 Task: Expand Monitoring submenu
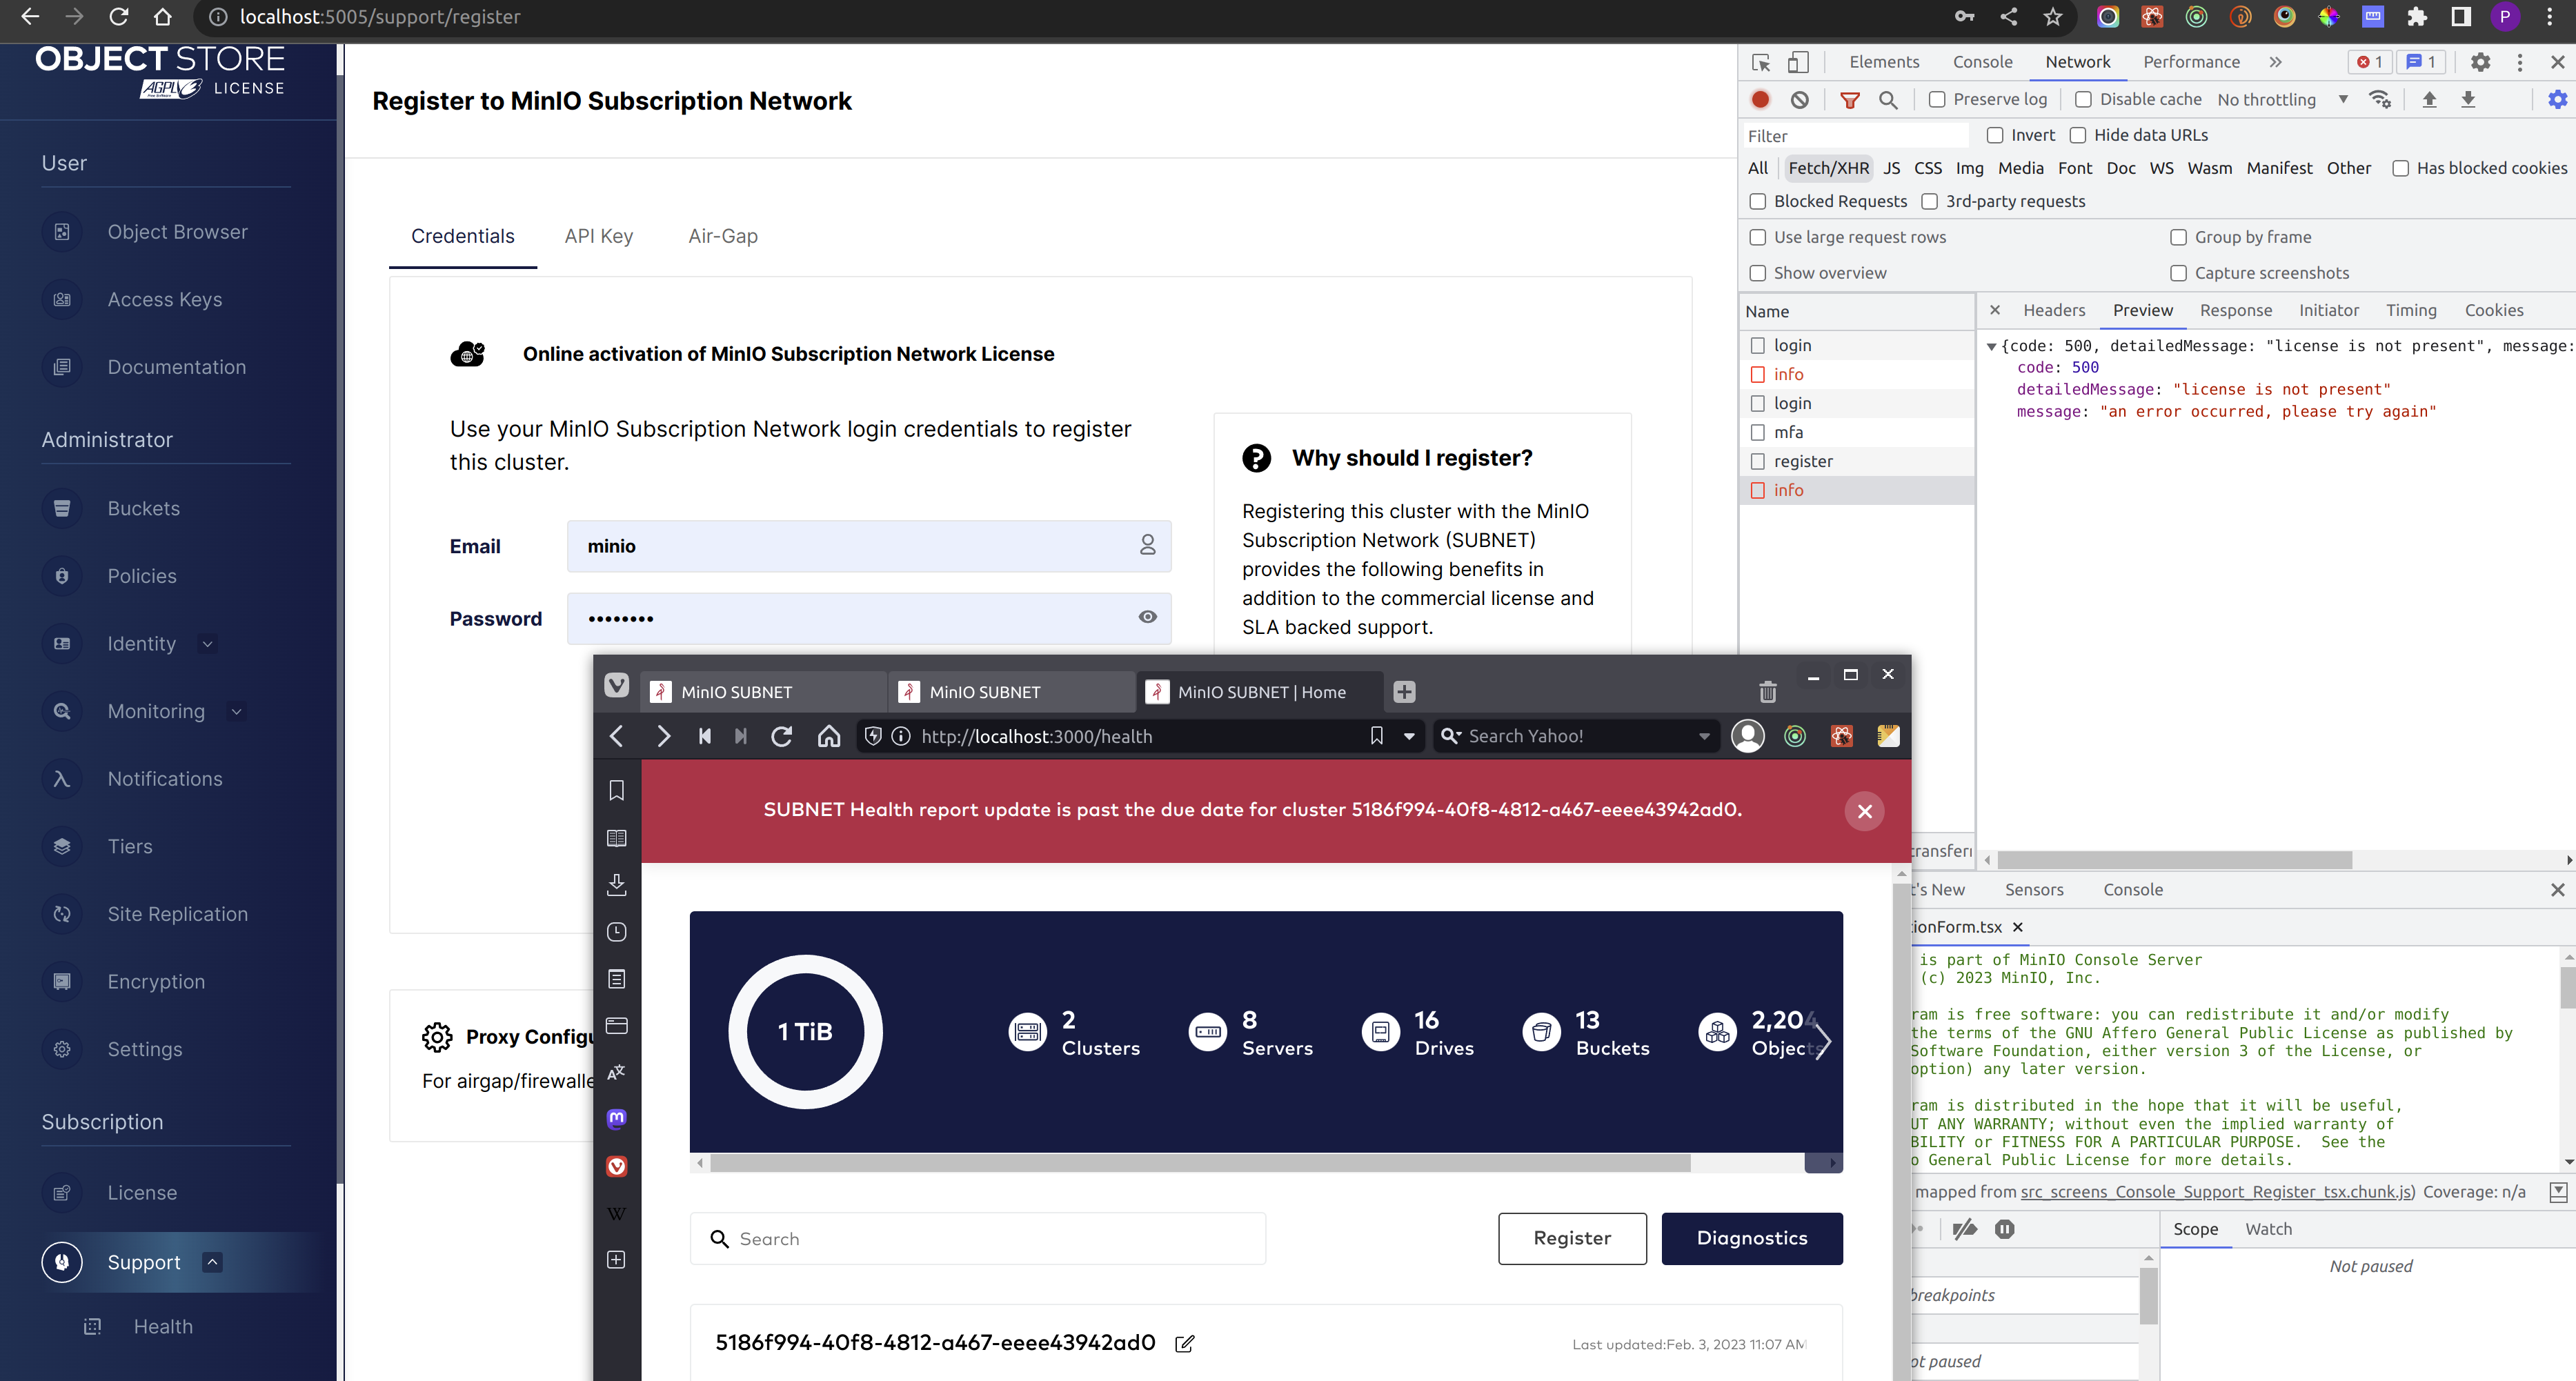(x=236, y=712)
